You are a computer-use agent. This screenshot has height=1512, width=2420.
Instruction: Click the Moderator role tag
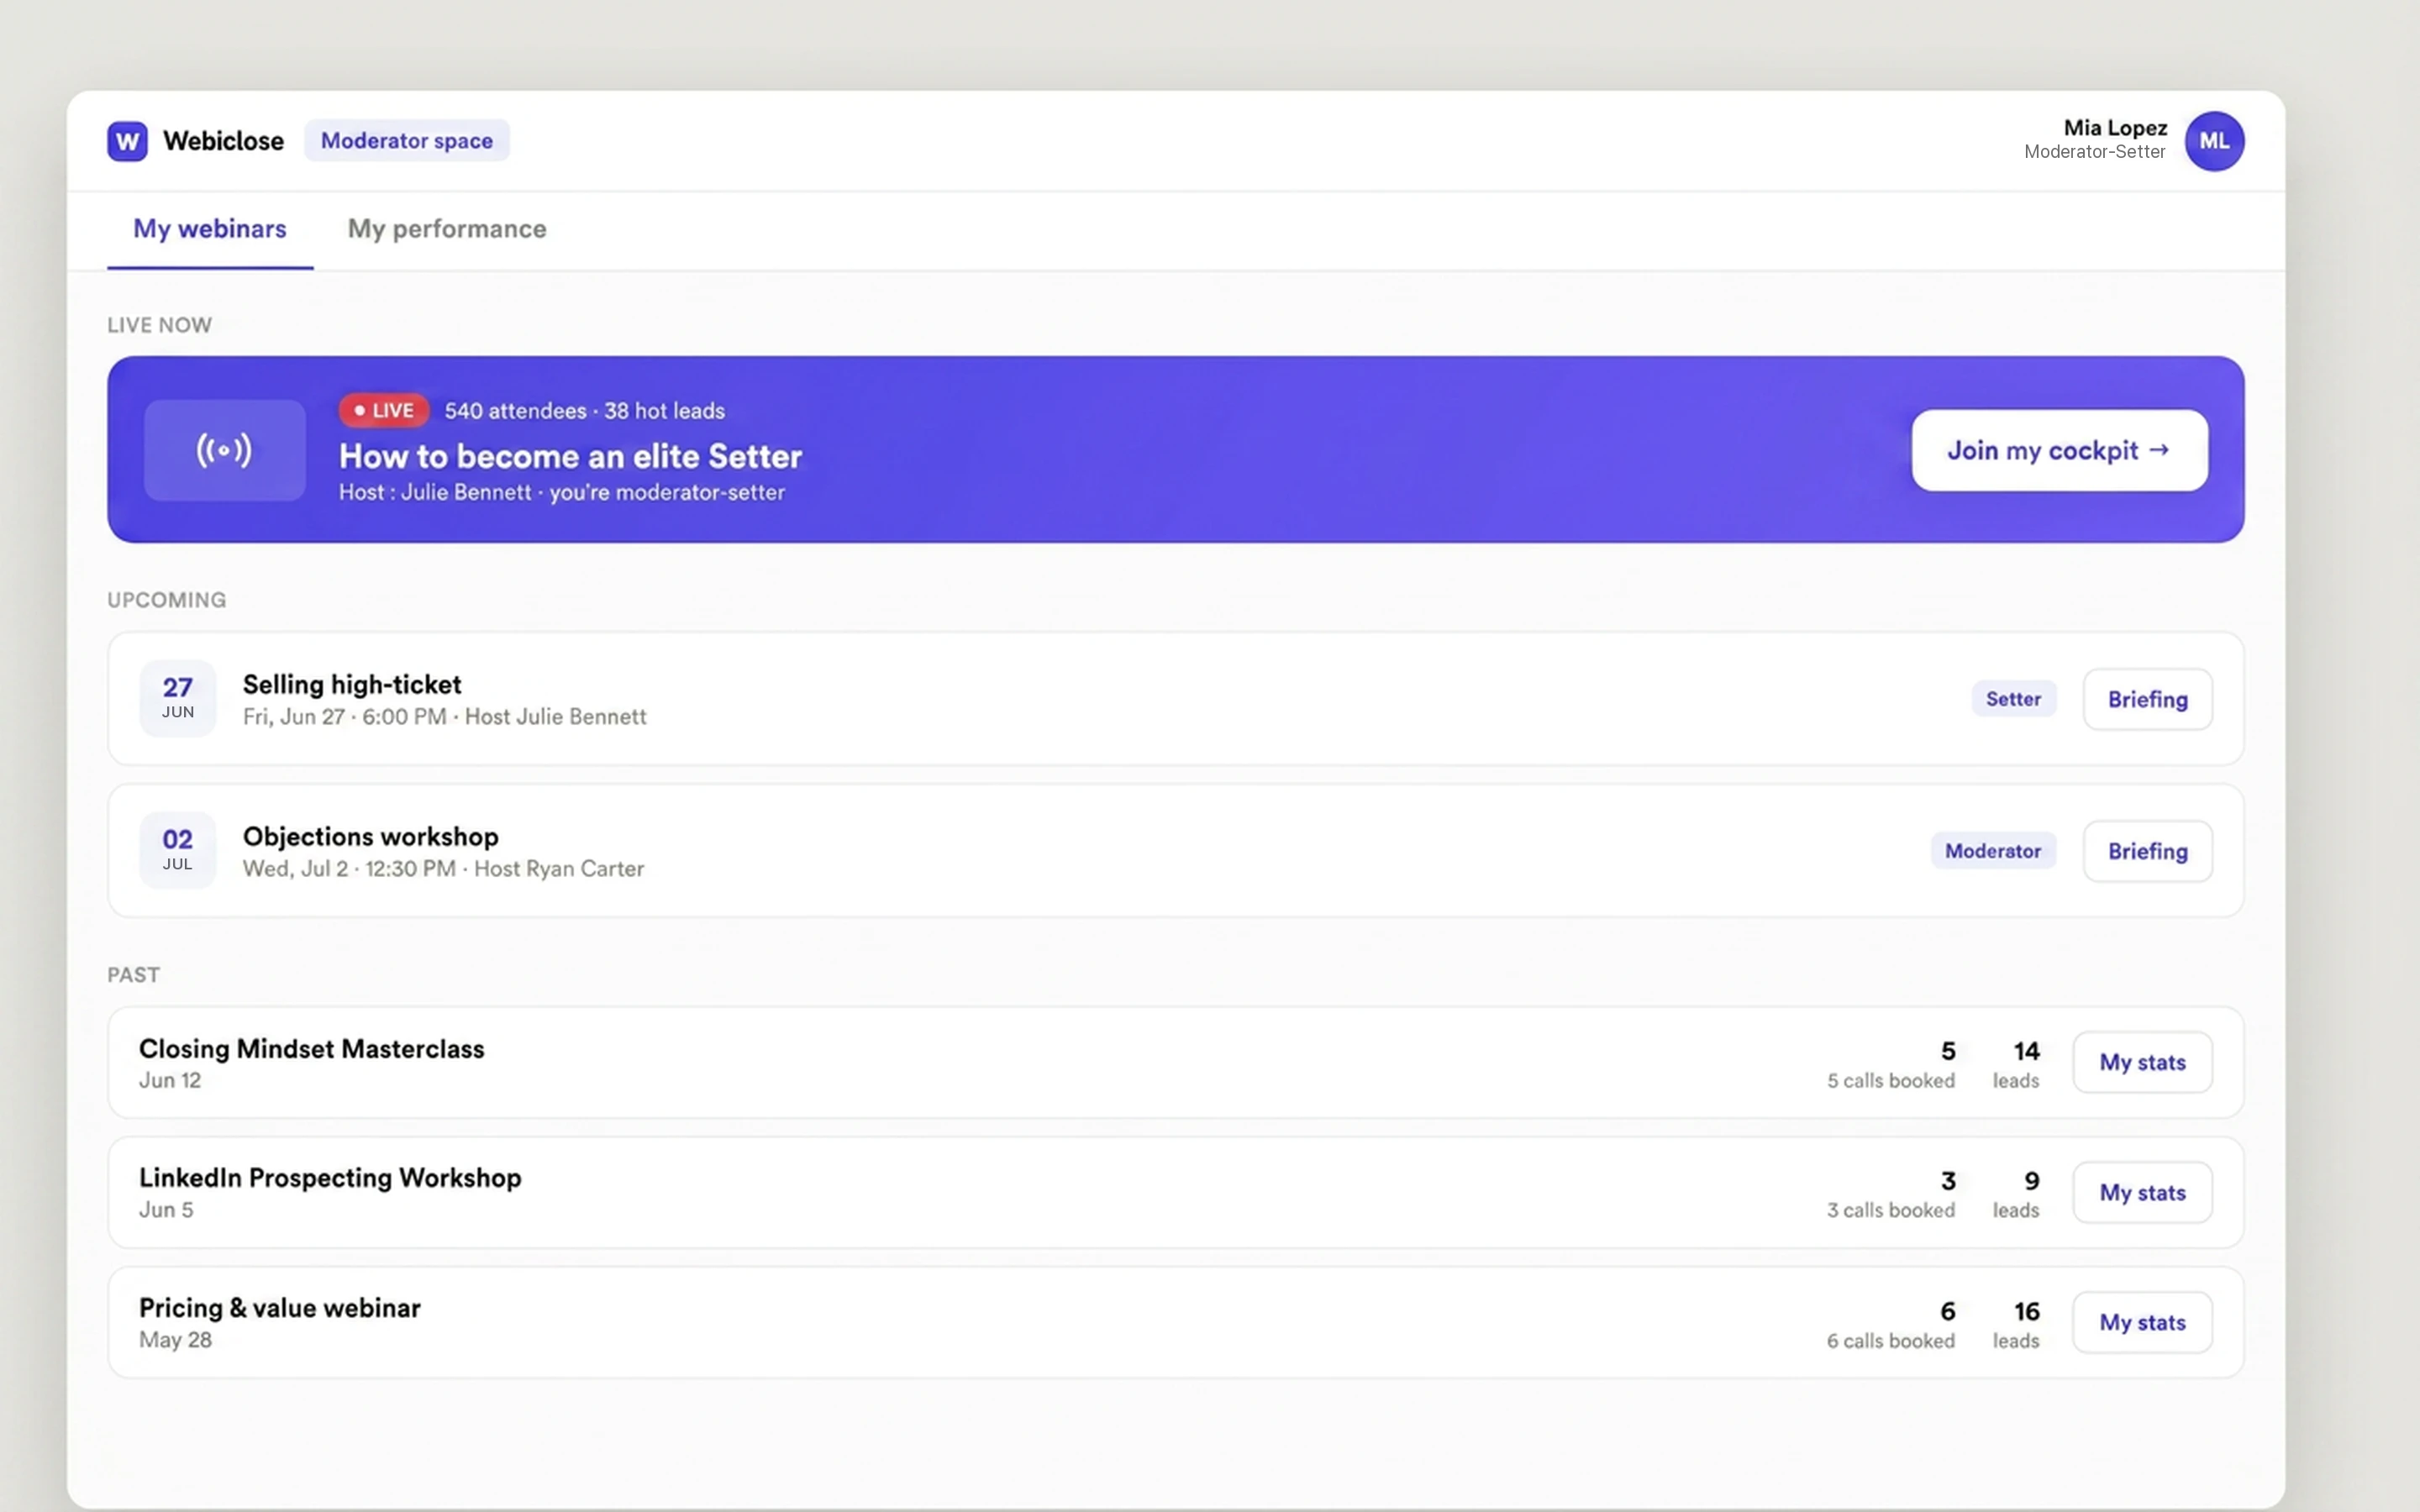(1993, 851)
